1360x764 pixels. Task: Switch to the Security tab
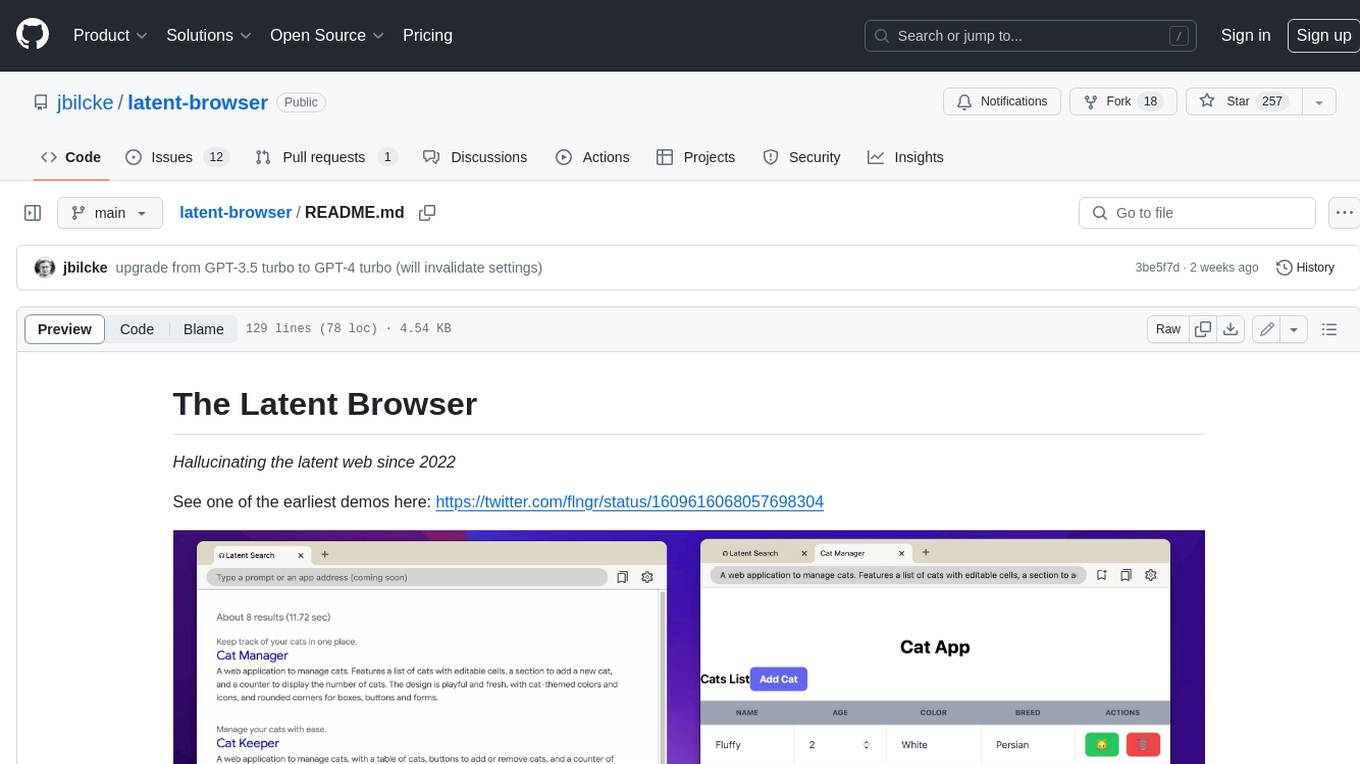(x=802, y=157)
